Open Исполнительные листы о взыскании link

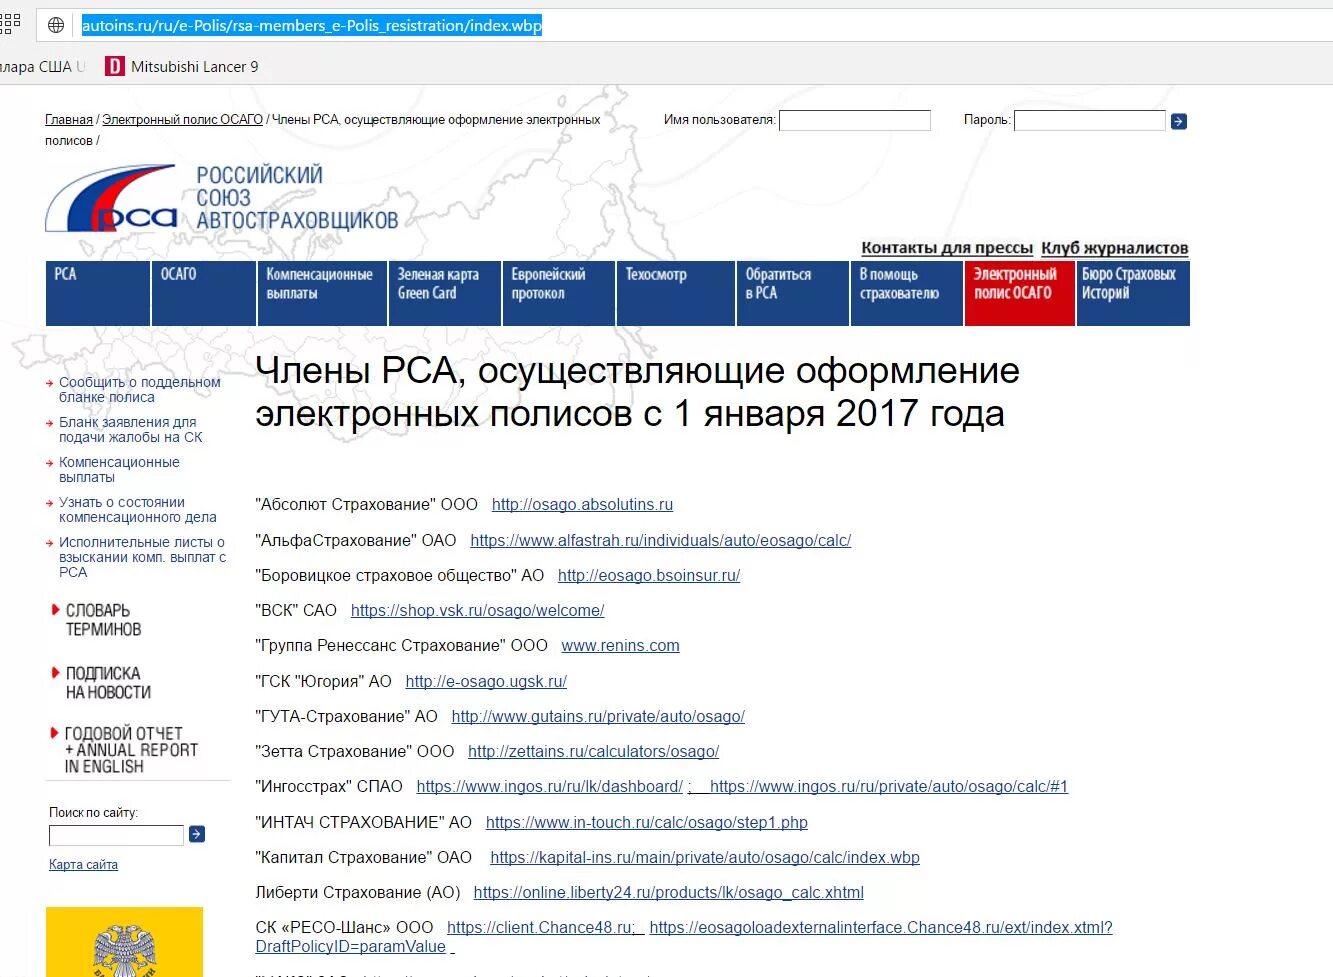142,557
